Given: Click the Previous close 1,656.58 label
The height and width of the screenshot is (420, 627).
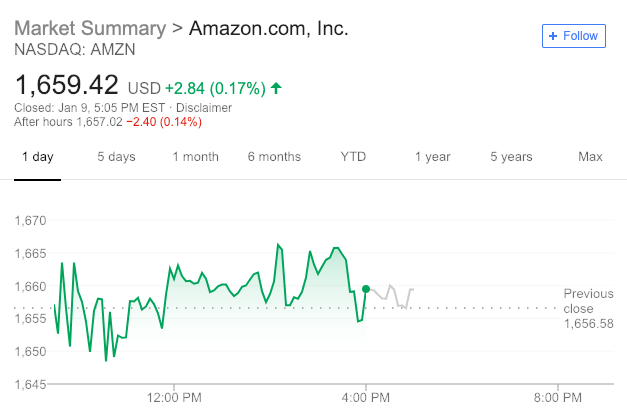Looking at the screenshot, I should click(x=588, y=308).
